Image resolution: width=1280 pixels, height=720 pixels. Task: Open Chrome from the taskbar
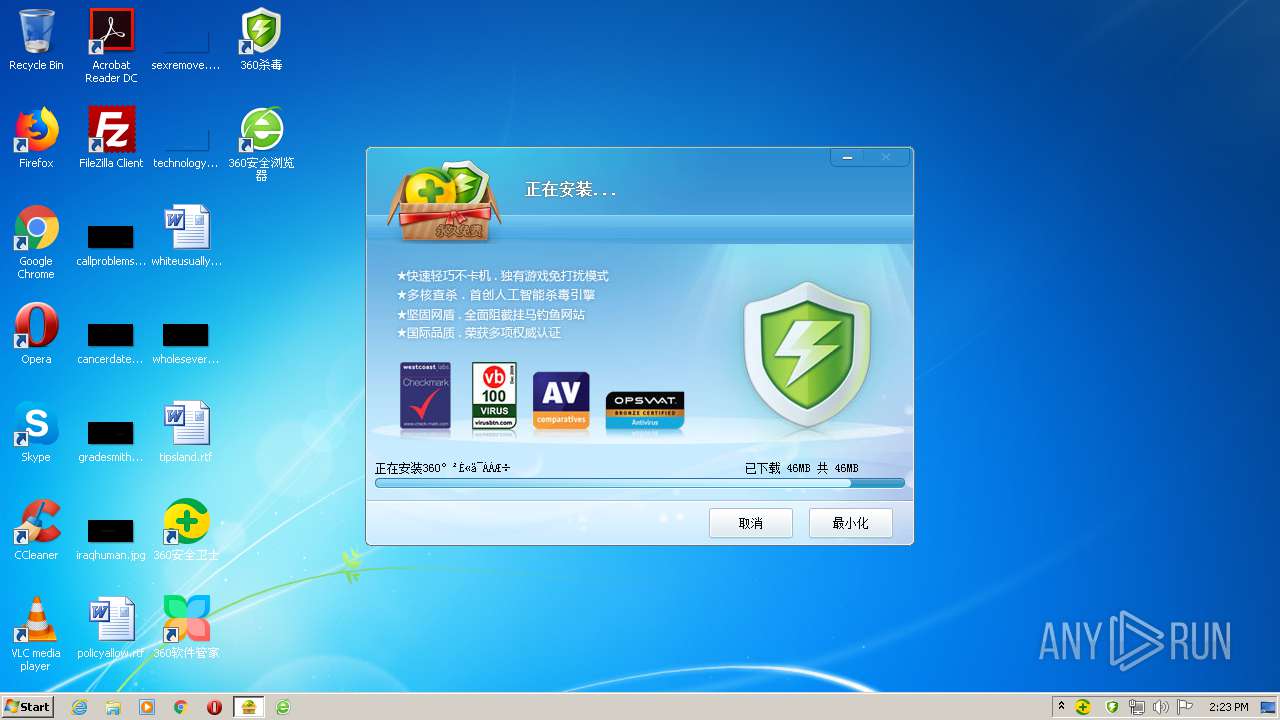(181, 707)
